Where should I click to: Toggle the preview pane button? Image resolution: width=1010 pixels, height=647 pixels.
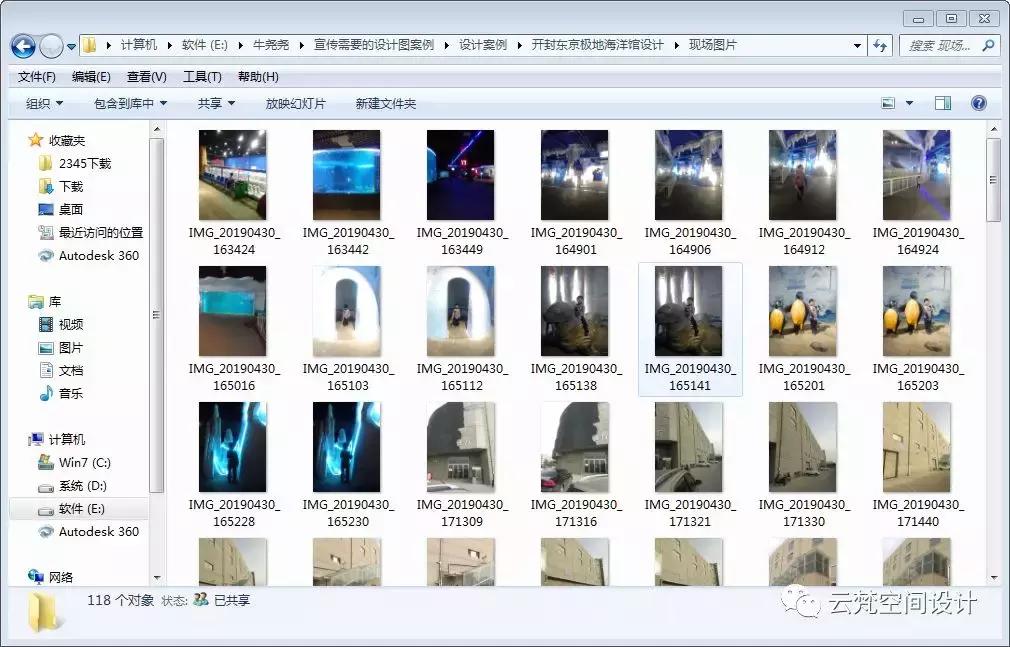[941, 103]
